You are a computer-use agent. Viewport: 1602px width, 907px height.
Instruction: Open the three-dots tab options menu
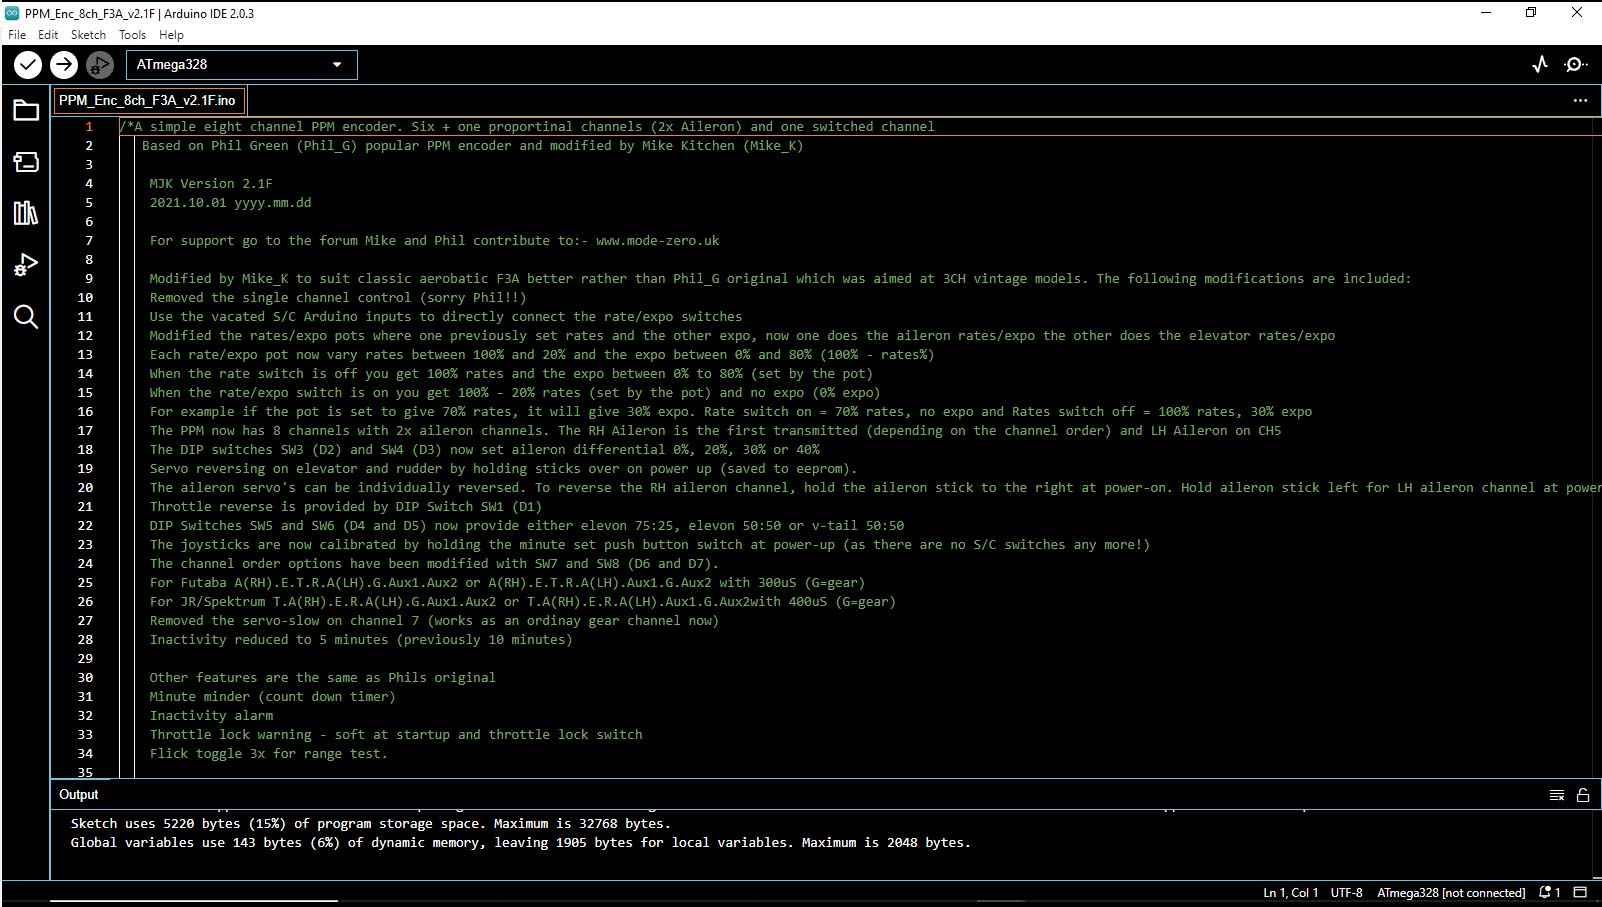tap(1580, 100)
